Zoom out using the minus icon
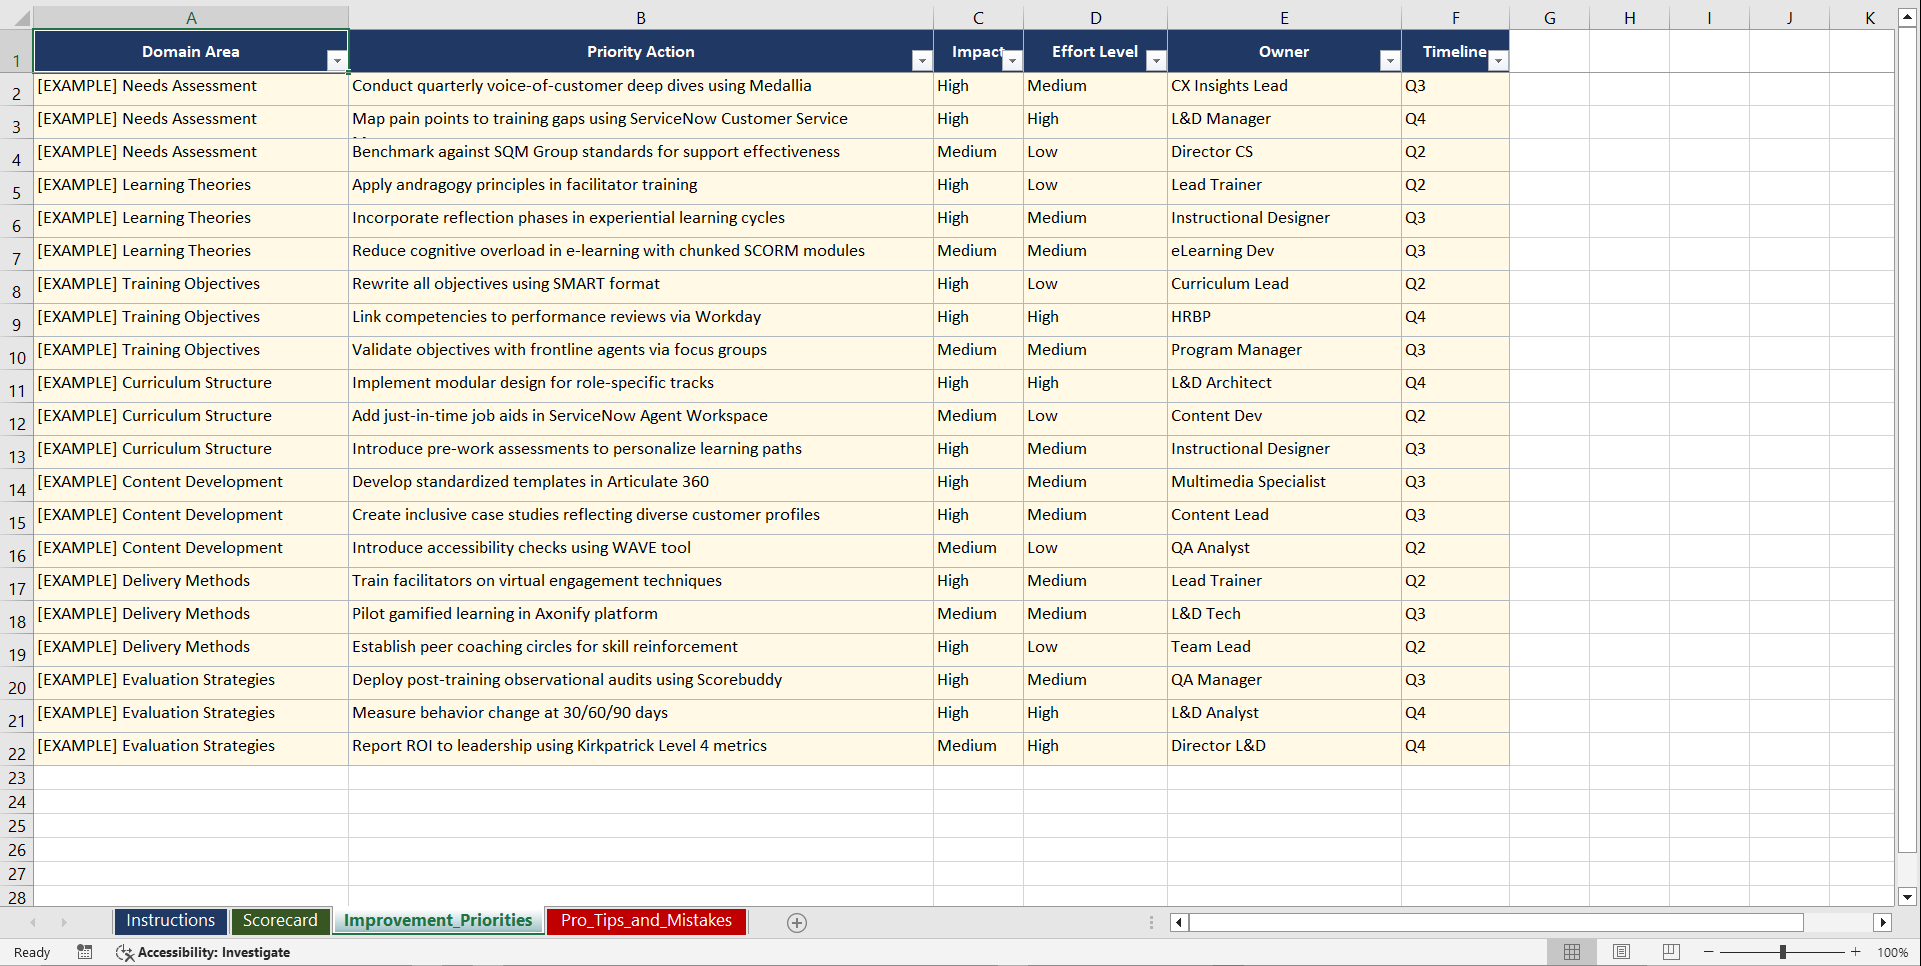 click(1707, 952)
